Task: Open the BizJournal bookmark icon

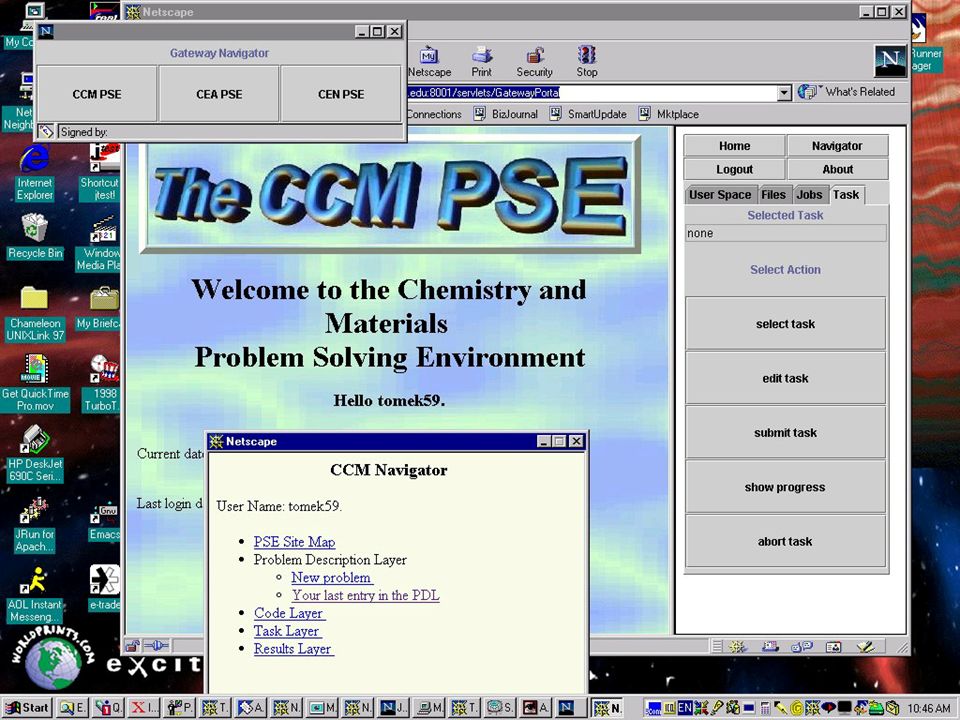Action: 479,113
